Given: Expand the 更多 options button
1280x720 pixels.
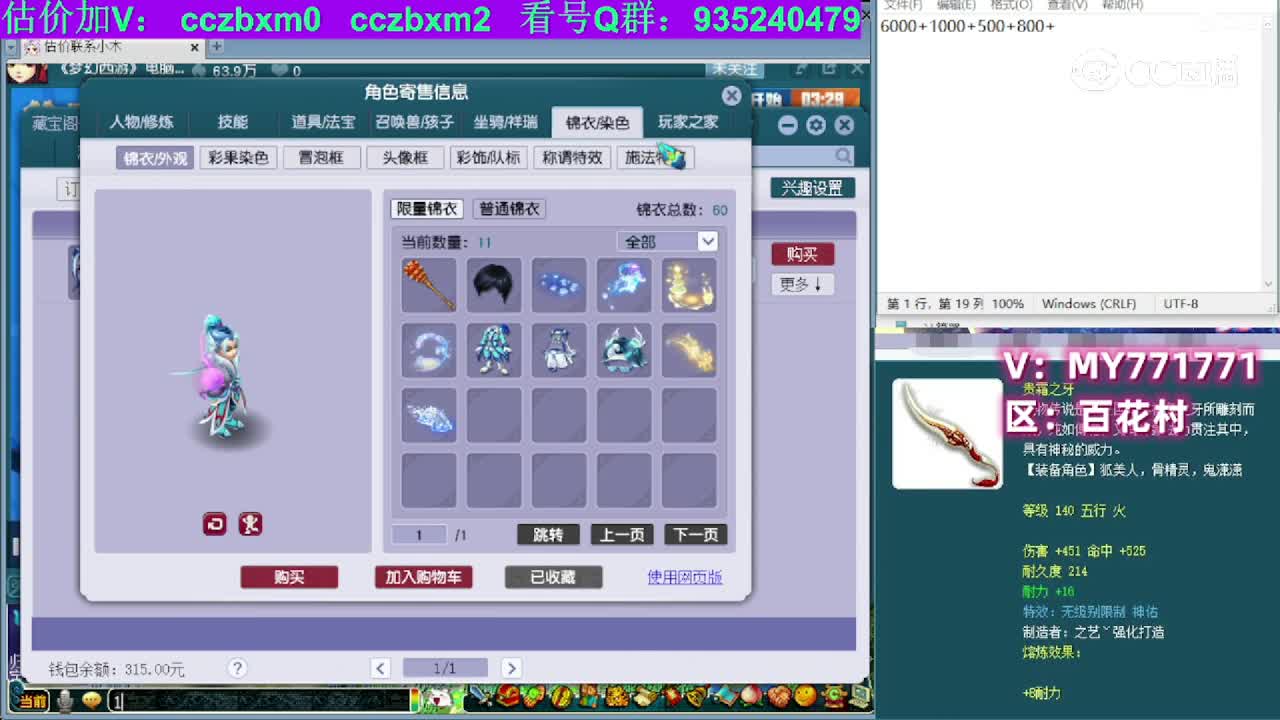Looking at the screenshot, I should 801,285.
